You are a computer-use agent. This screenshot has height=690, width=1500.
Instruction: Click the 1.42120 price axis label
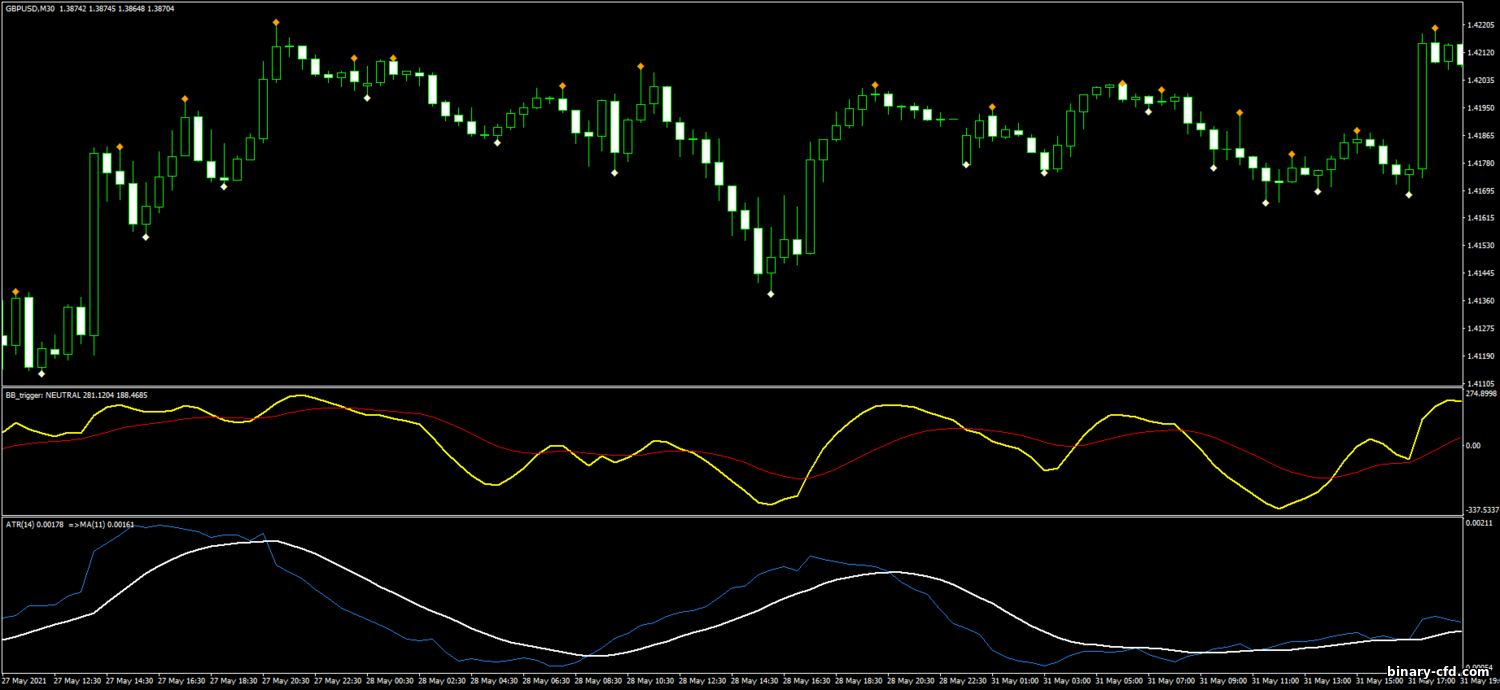pyautogui.click(x=1482, y=53)
